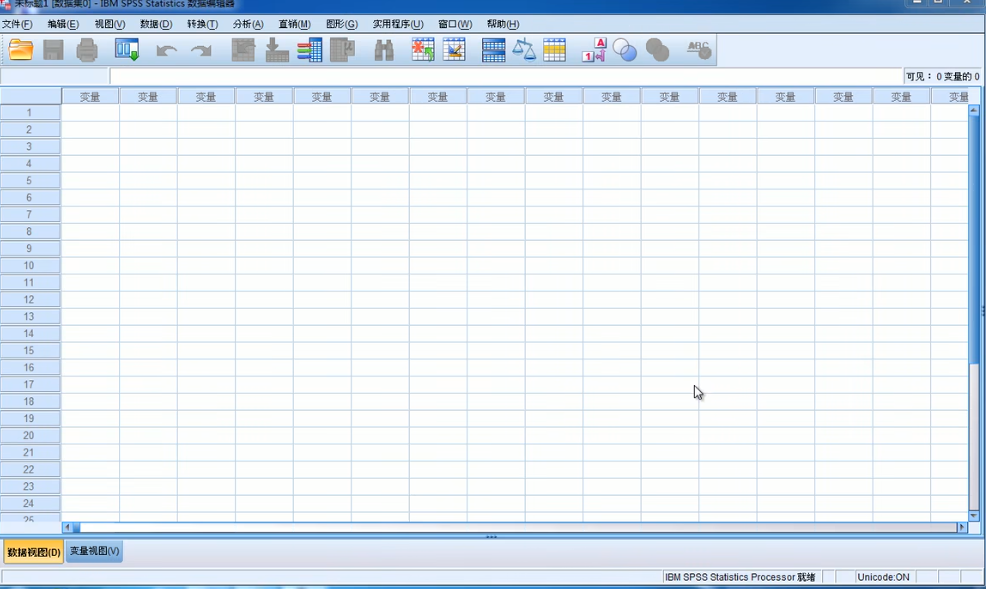Click the Show all variables icon
This screenshot has width=986, height=589.
(x=658, y=50)
